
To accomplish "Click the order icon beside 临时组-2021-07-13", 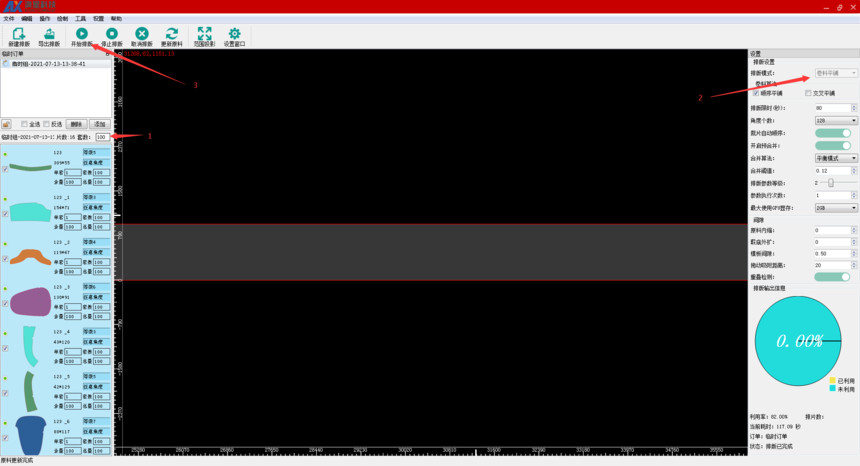I will click(x=6, y=64).
